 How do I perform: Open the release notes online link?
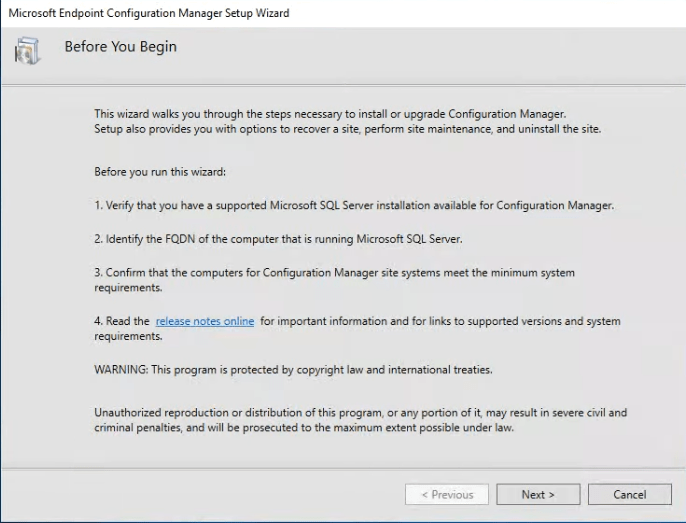tap(204, 321)
